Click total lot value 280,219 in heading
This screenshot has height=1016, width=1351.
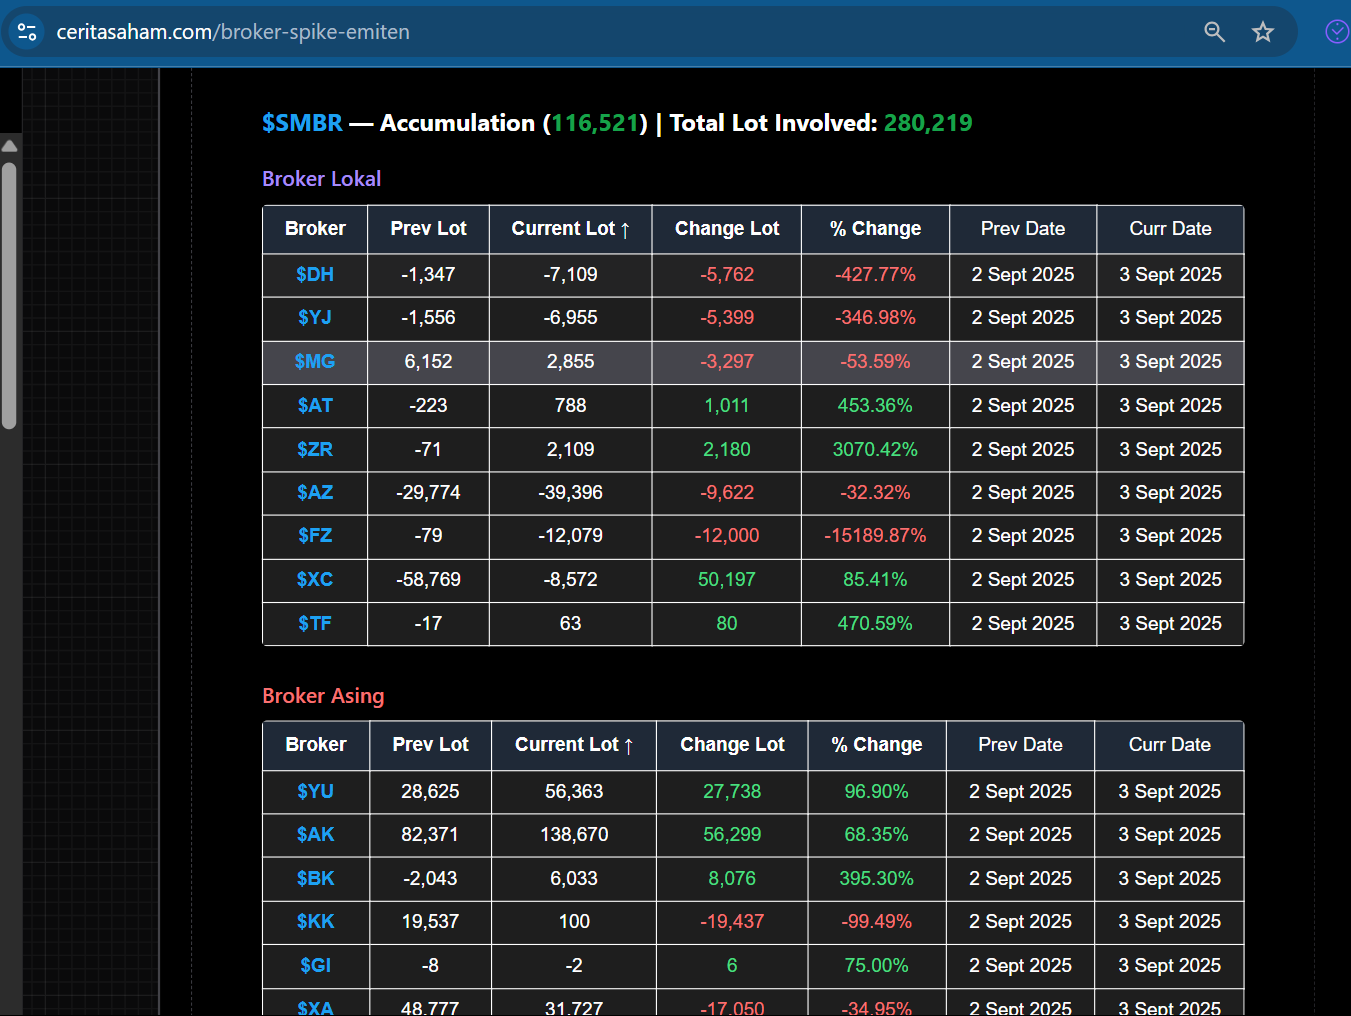[x=928, y=123]
